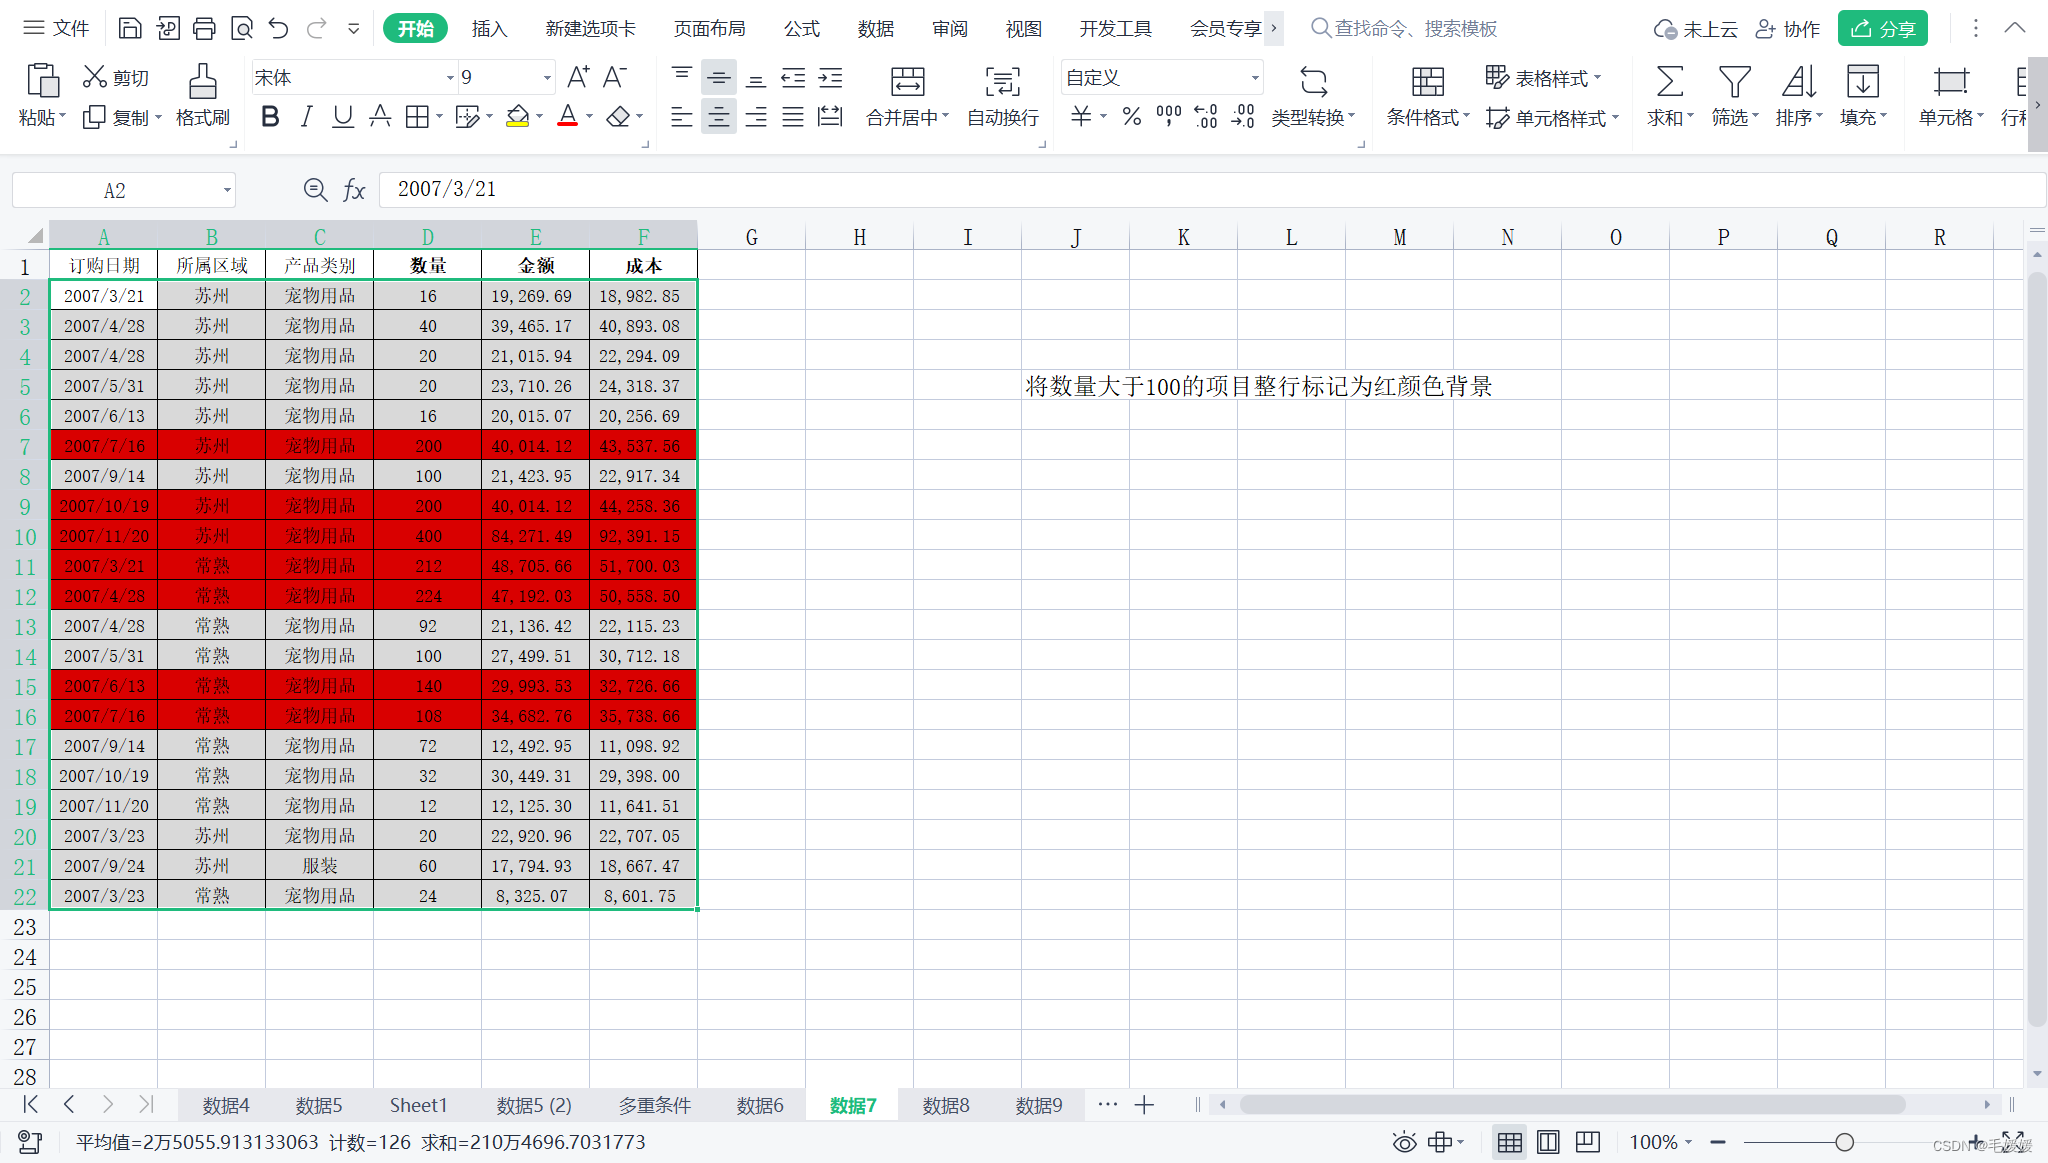Viewport: 2048px width, 1163px height.
Task: Click the Wrap Text (自动换行) icon
Action: (x=1002, y=82)
